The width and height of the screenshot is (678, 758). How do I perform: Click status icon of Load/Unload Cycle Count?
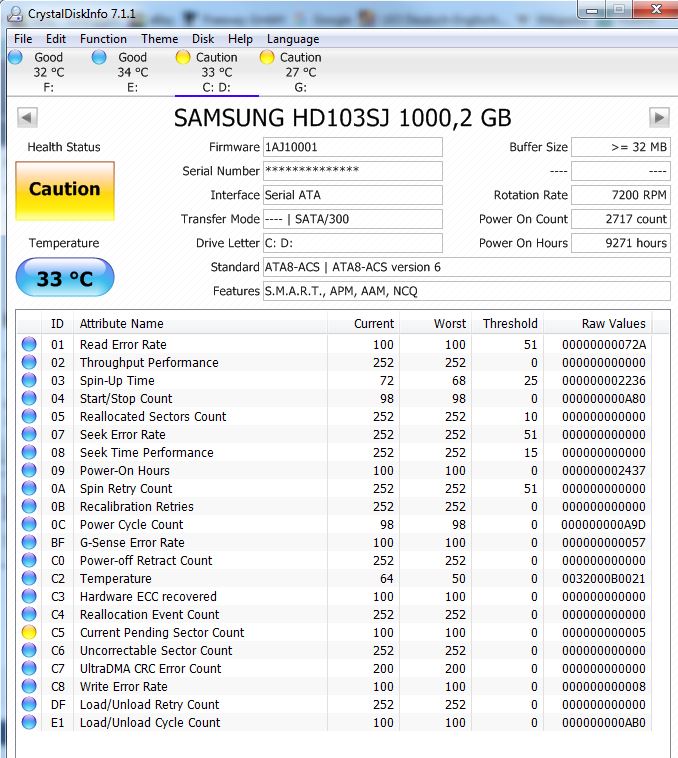tap(29, 722)
